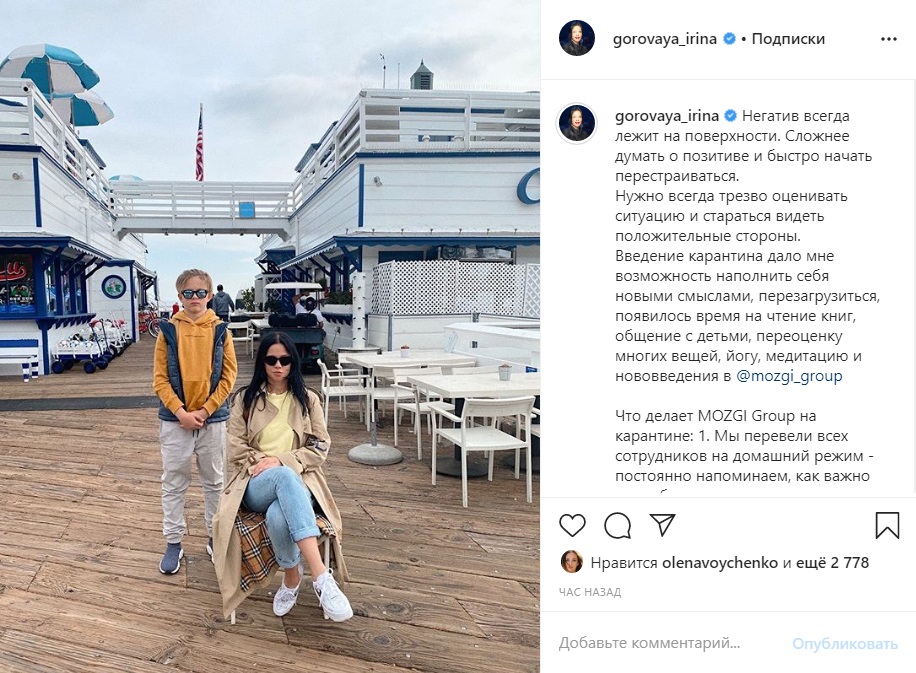The width and height of the screenshot is (916, 673).
Task: Click olenavoychenko liker avatar
Action: click(571, 563)
